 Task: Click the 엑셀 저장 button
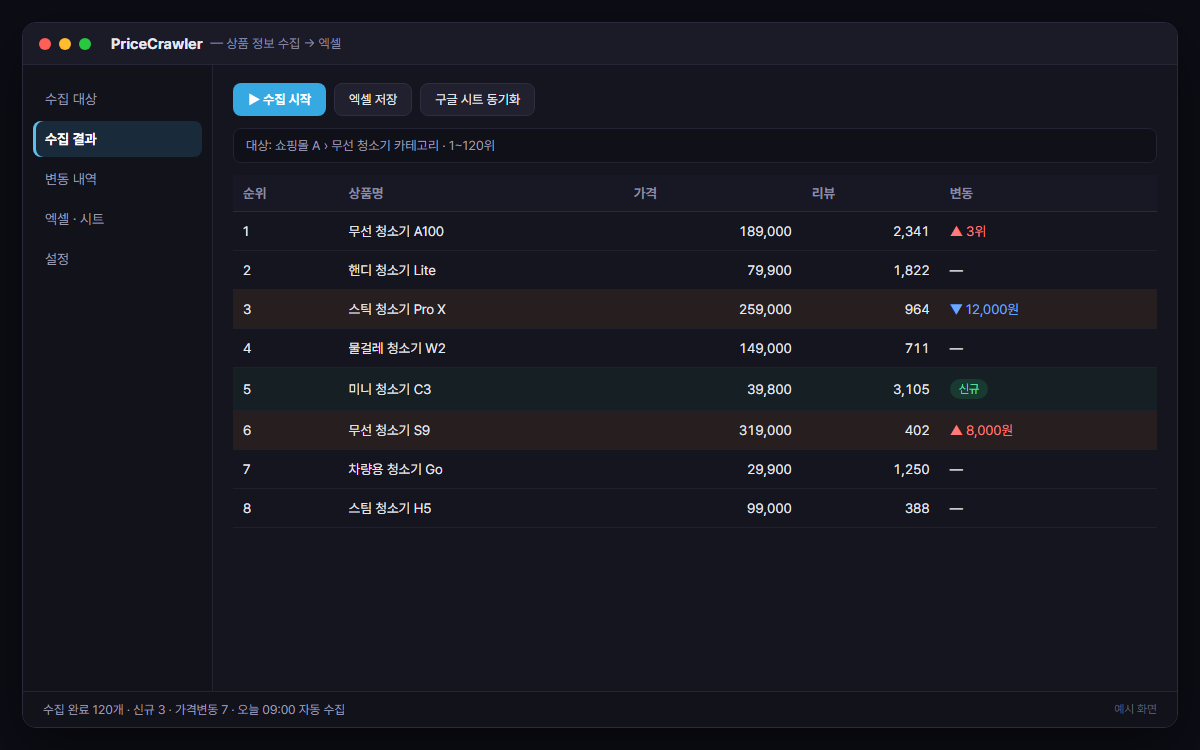click(x=373, y=100)
